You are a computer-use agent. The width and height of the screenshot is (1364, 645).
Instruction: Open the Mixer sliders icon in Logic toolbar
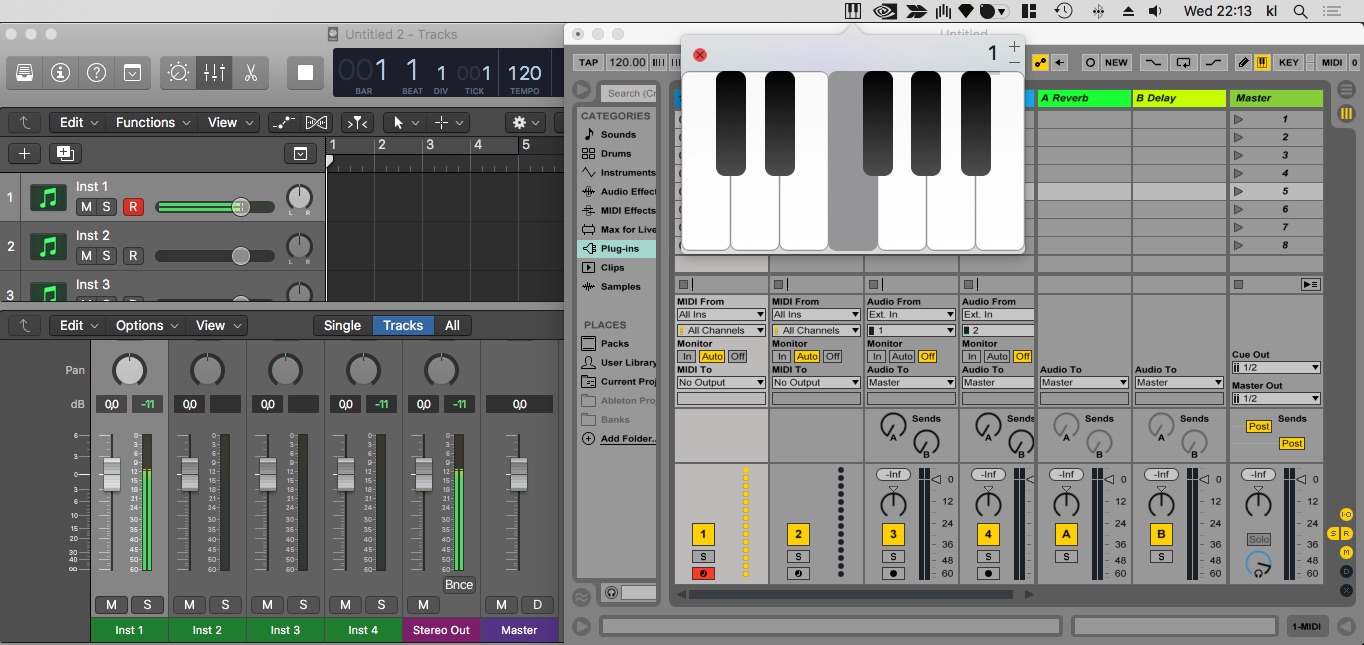tap(216, 72)
